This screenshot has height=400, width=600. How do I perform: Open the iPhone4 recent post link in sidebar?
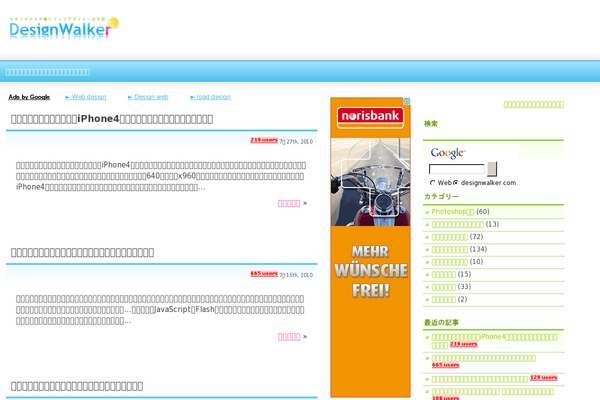pyautogui.click(x=494, y=337)
